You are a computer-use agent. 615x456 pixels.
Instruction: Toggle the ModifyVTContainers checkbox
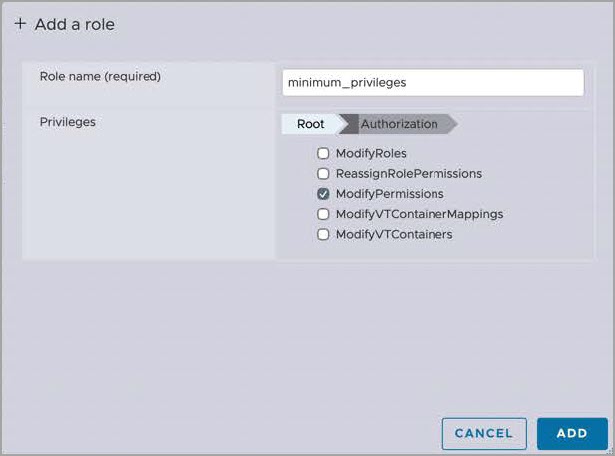(323, 235)
